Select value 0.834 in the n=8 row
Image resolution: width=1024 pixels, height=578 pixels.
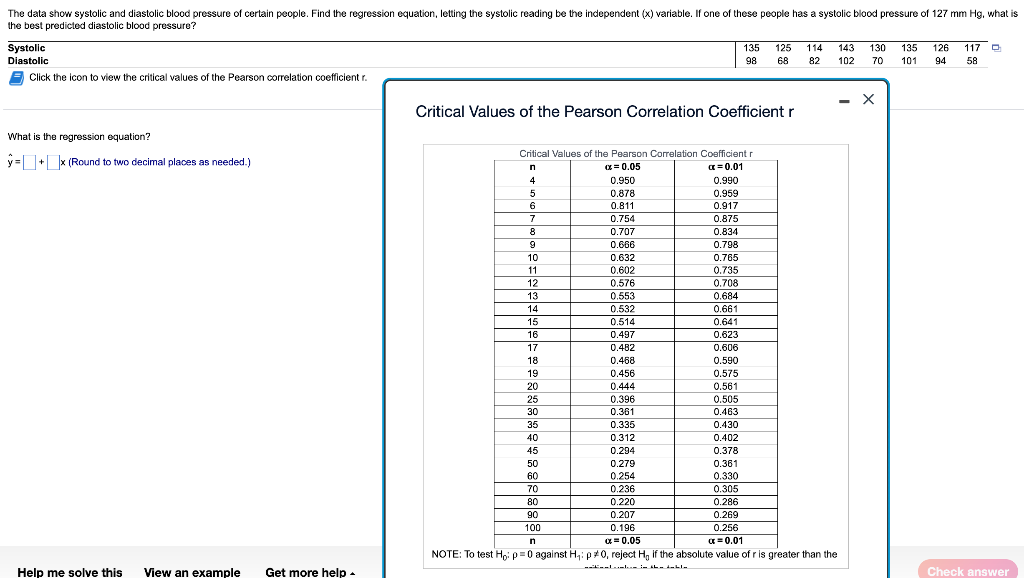(x=726, y=232)
